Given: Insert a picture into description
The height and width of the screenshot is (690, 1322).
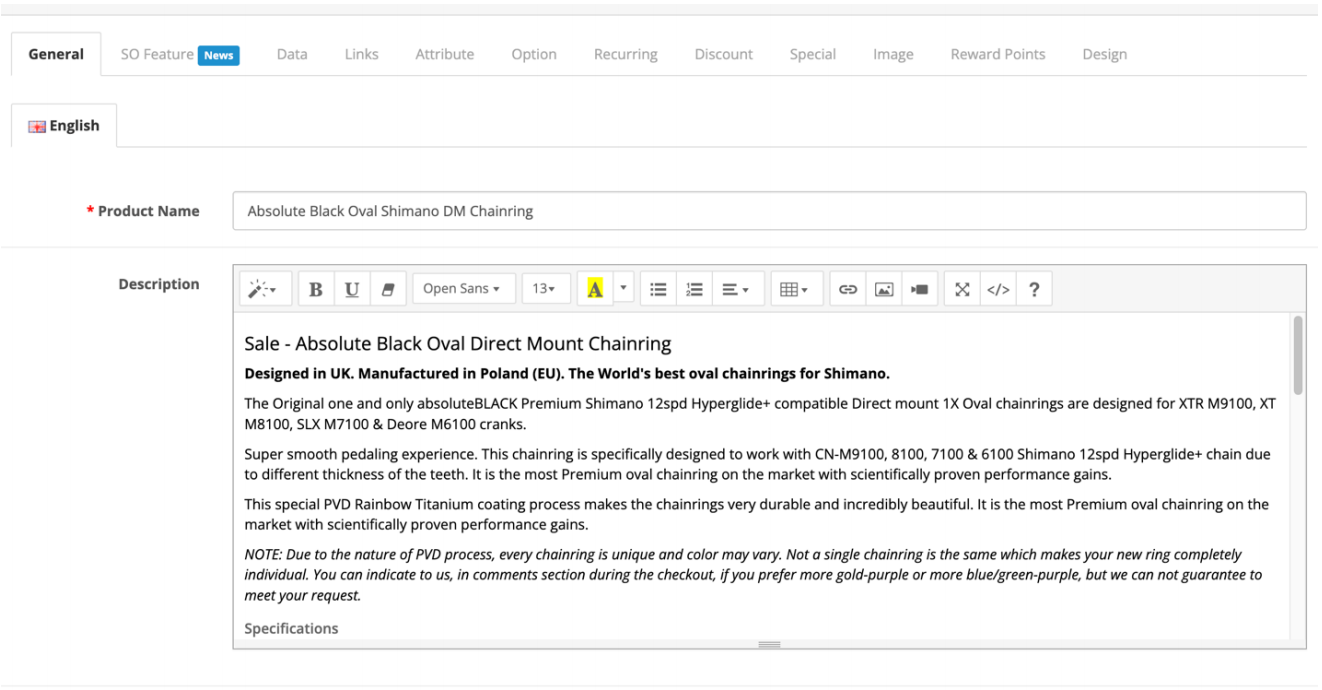Looking at the screenshot, I should point(884,289).
